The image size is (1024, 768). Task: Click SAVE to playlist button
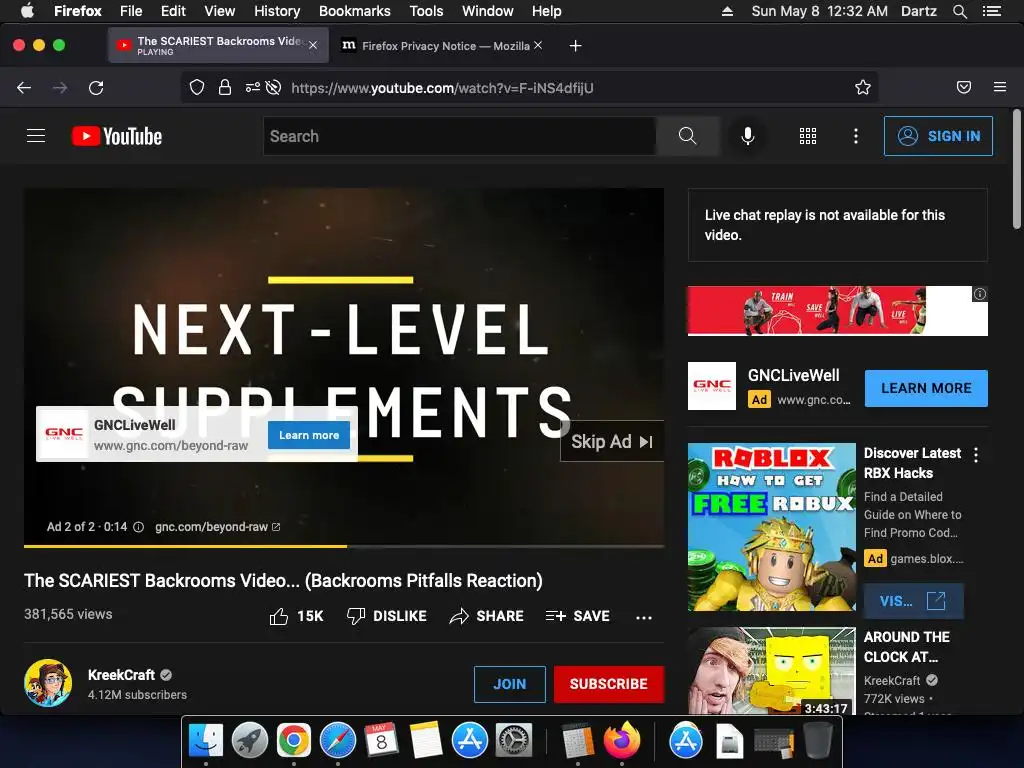577,616
